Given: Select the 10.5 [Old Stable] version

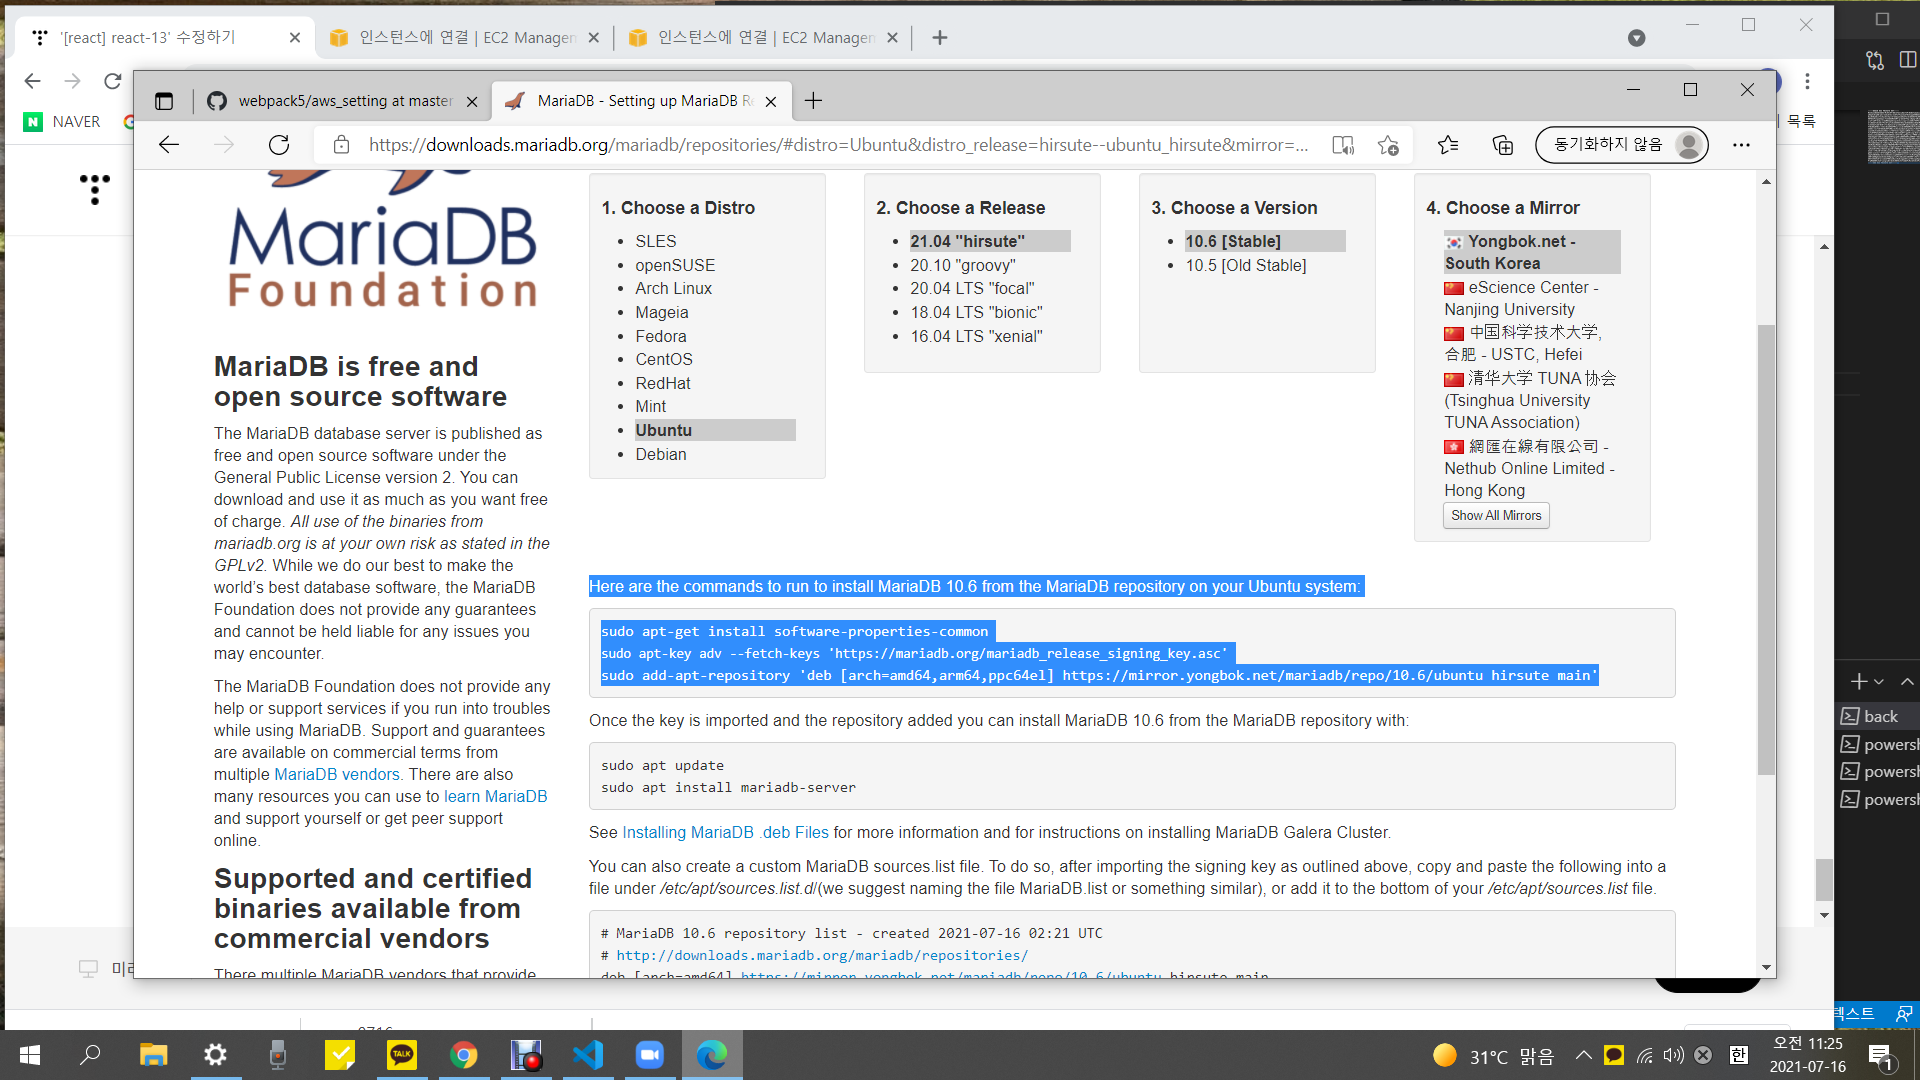Looking at the screenshot, I should (1245, 265).
